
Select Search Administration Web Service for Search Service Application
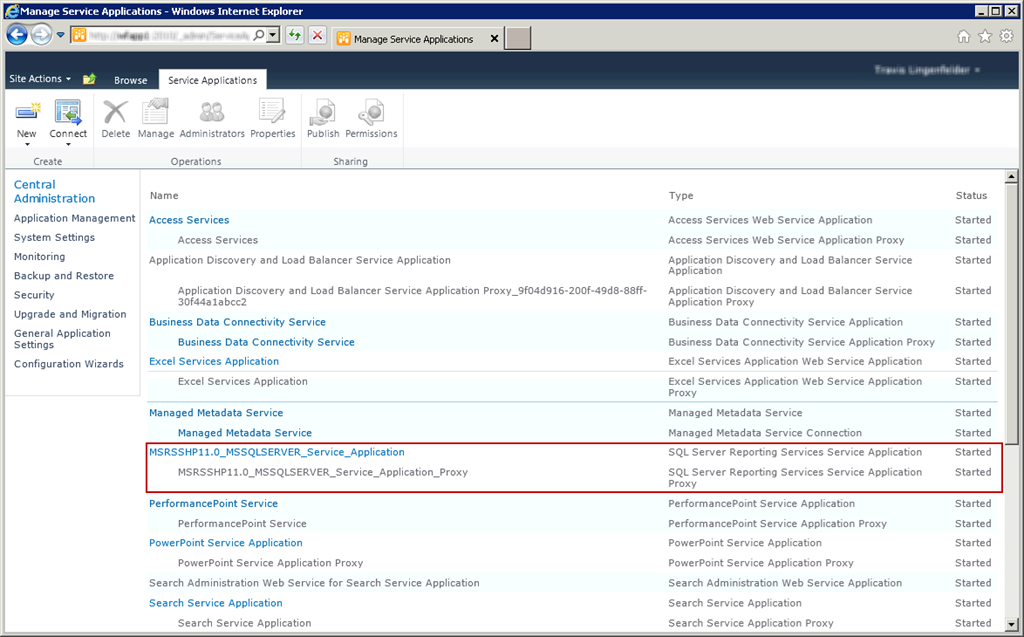(x=314, y=583)
